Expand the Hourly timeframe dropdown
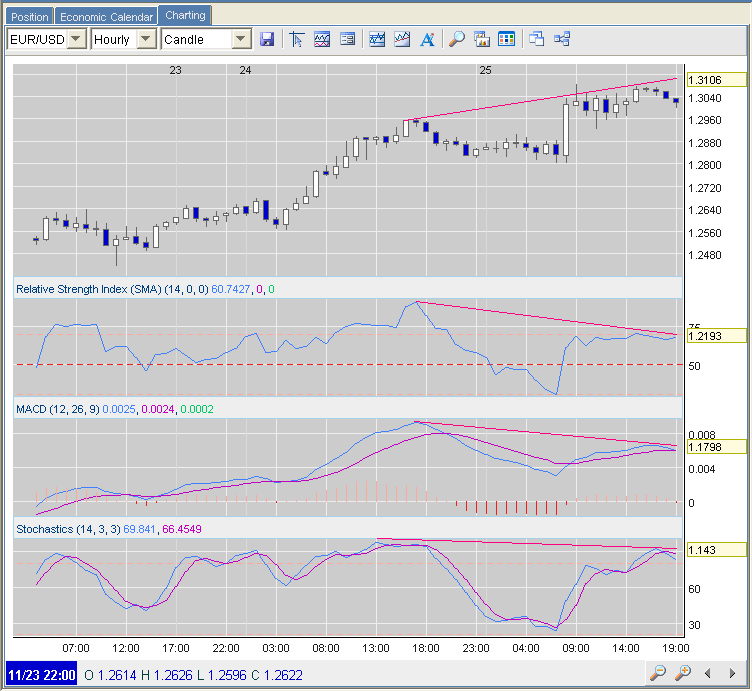The height and width of the screenshot is (691, 752). 145,39
